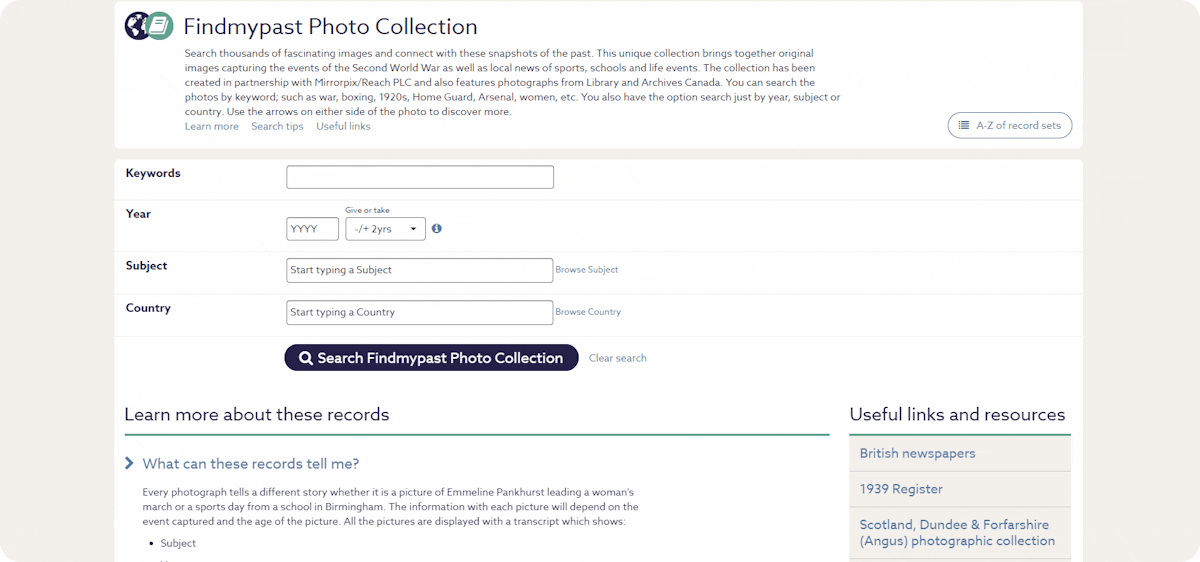Click Browse Country link
Viewport: 1200px width, 562px height.
click(x=588, y=312)
